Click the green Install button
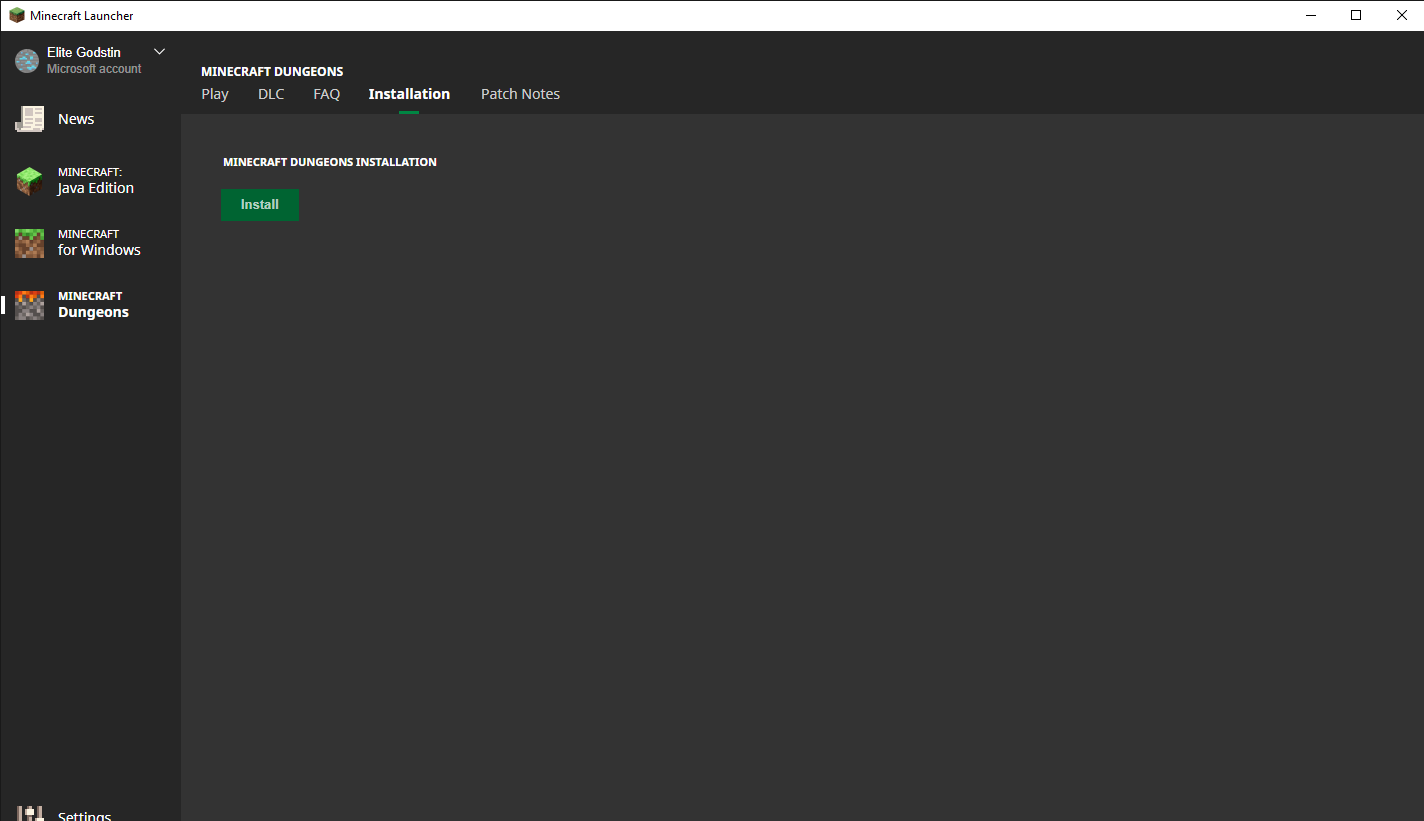The height and width of the screenshot is (821, 1424). pos(260,205)
